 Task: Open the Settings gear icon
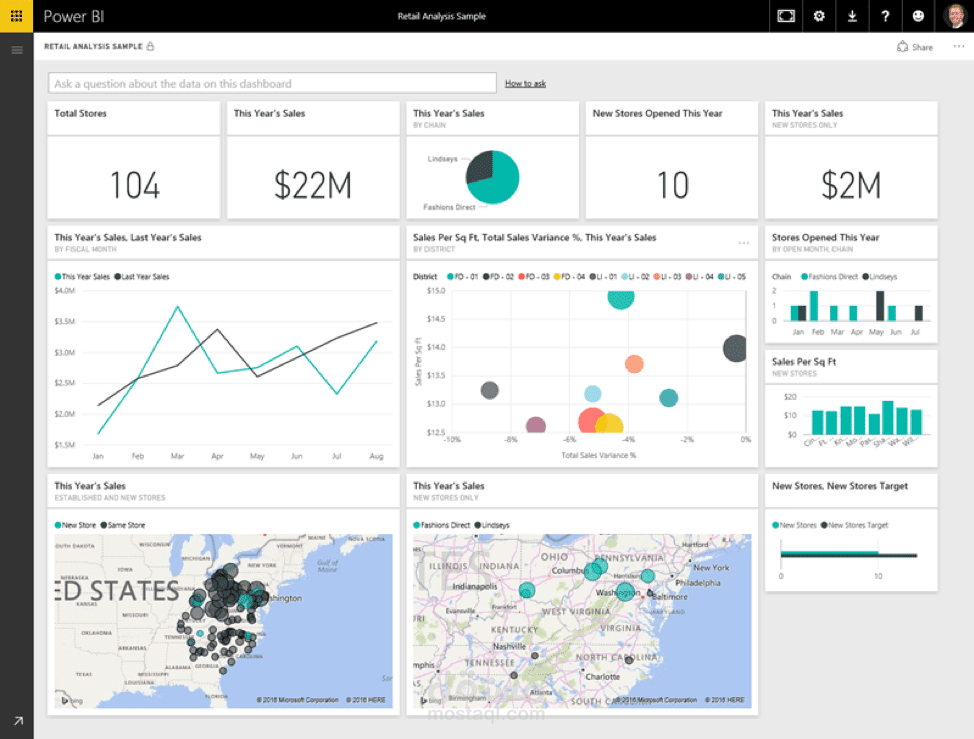(x=819, y=16)
